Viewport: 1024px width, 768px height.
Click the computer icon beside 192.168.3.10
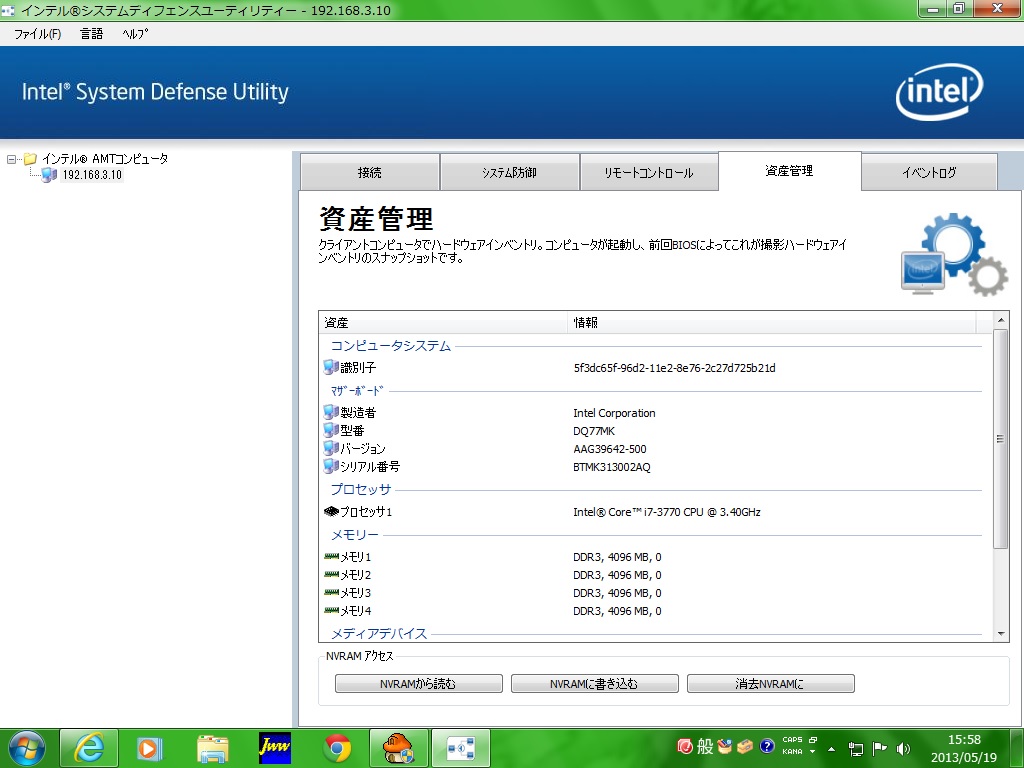(x=50, y=175)
